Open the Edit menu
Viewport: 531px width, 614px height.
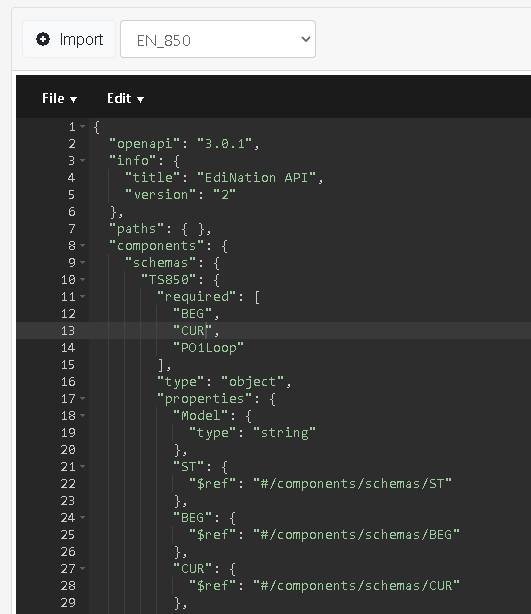point(125,98)
